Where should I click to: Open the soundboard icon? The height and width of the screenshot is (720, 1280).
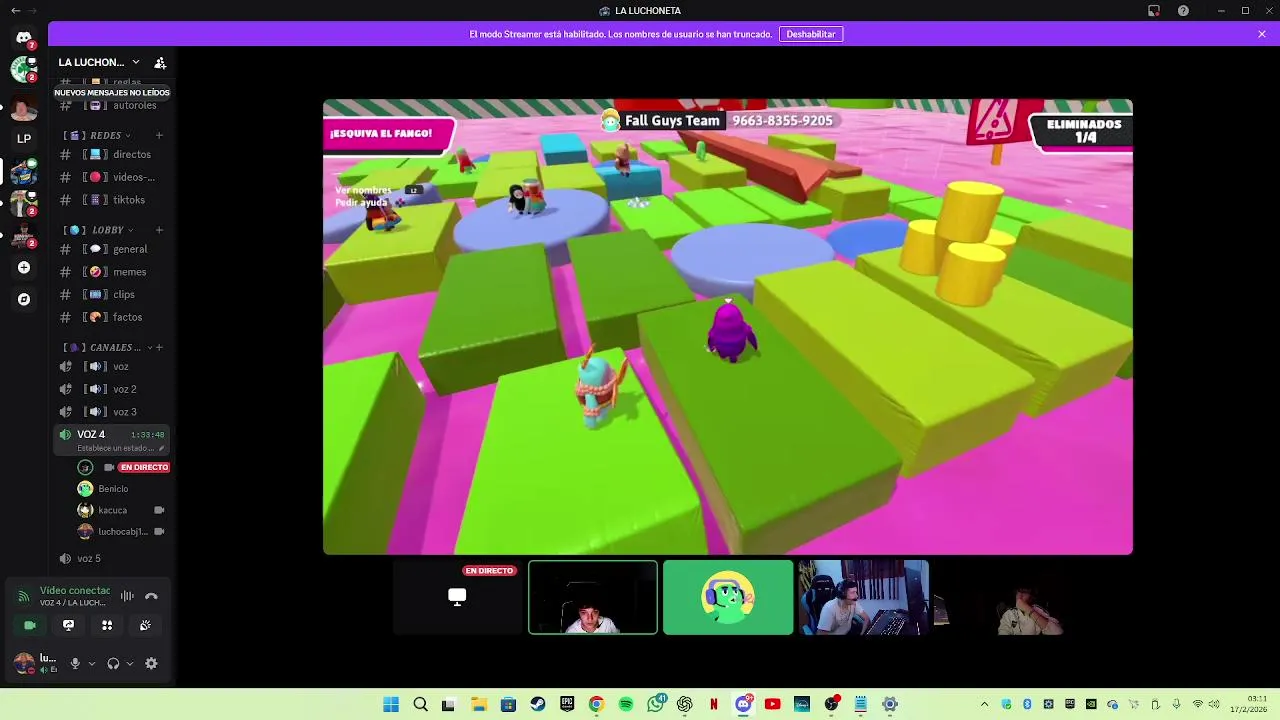click(145, 625)
